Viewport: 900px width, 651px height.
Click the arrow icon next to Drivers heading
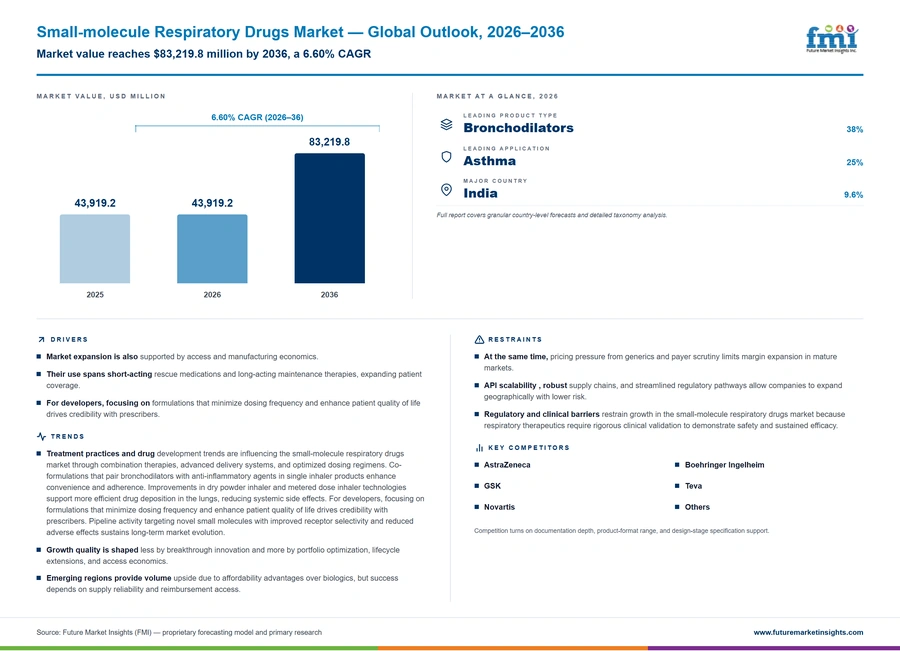point(41,339)
